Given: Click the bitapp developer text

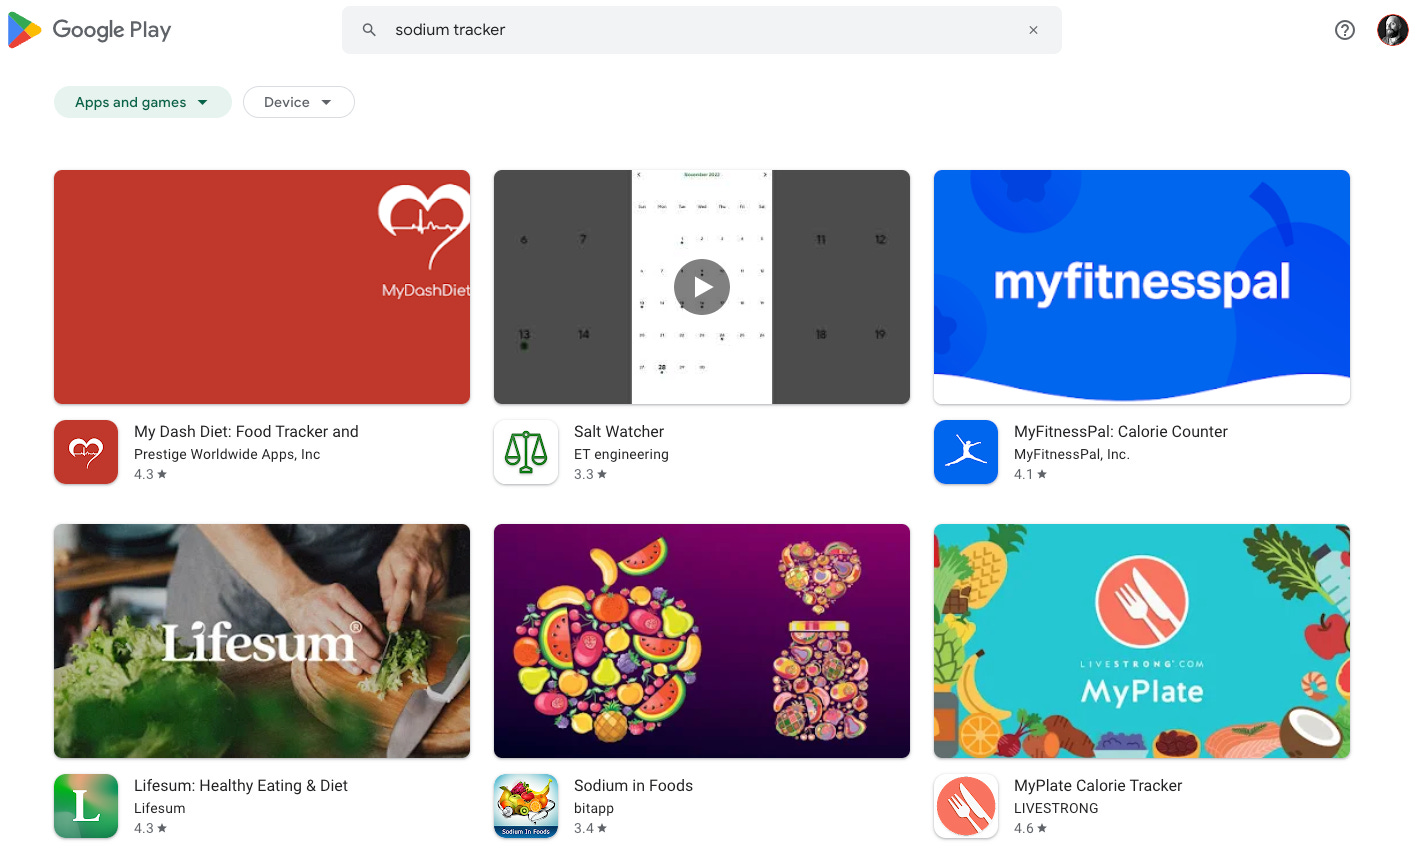Looking at the screenshot, I should (x=594, y=808).
